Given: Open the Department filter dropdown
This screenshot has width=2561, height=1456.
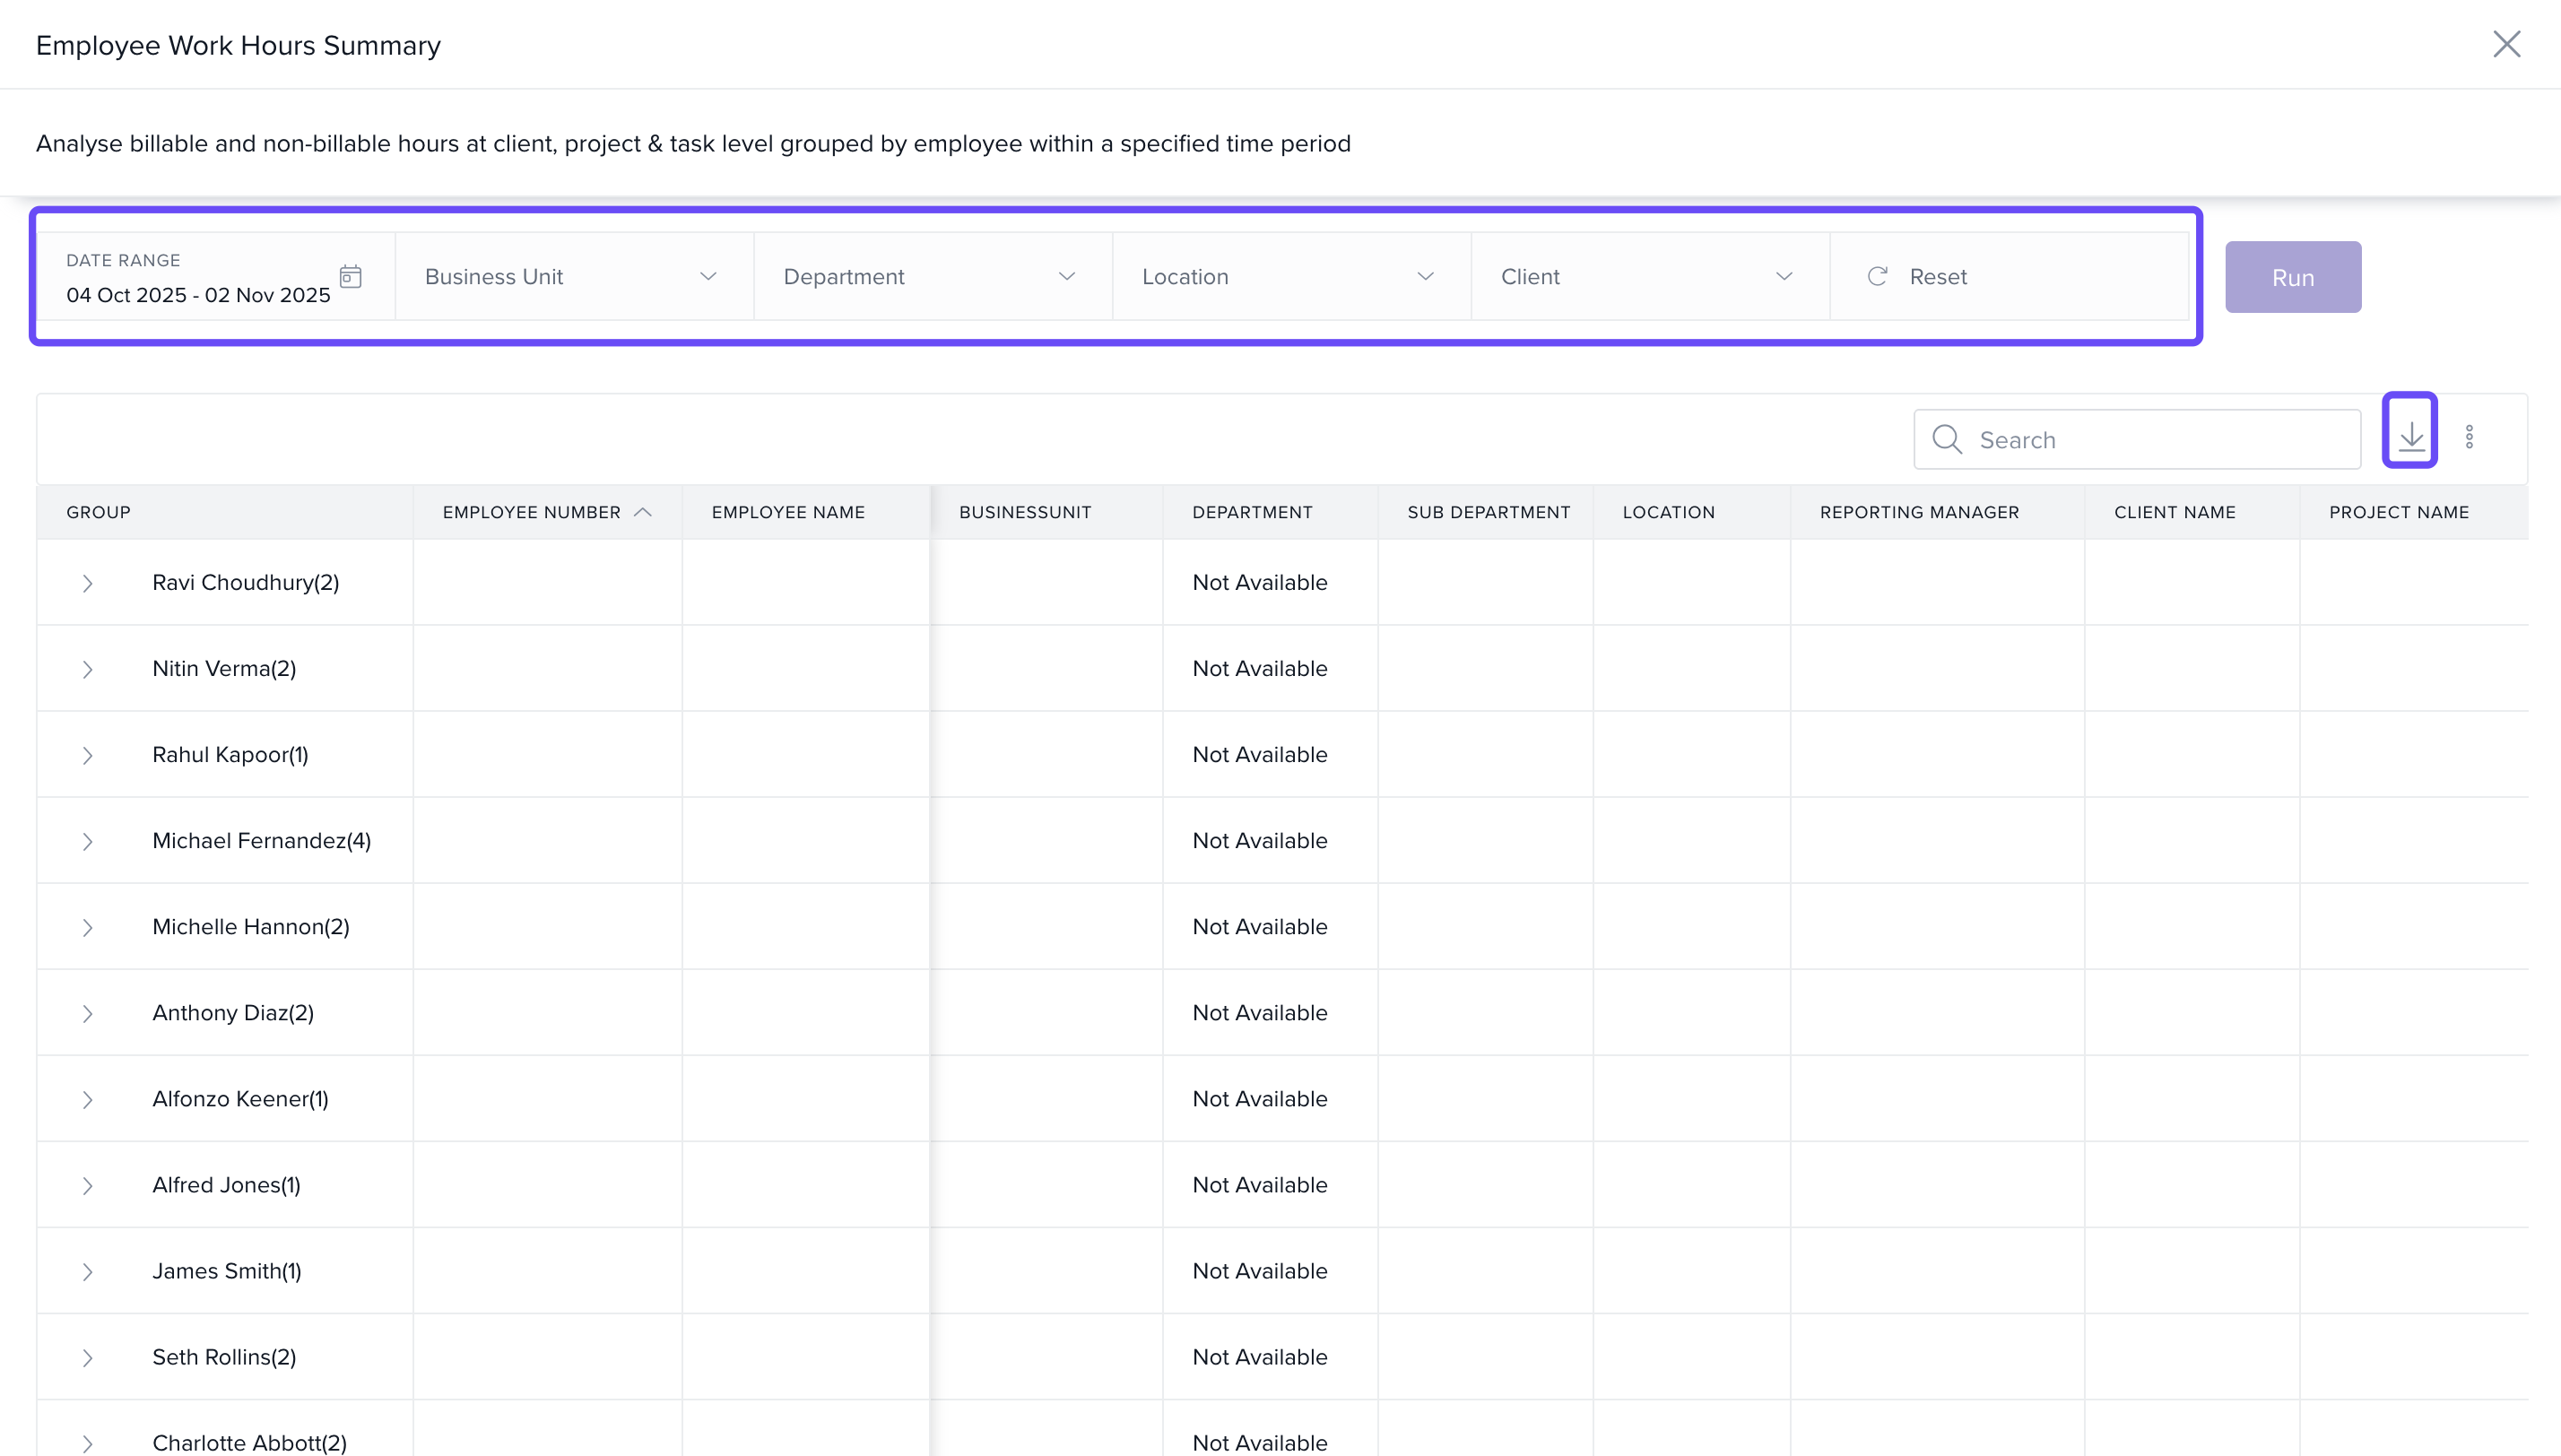Looking at the screenshot, I should pos(931,277).
